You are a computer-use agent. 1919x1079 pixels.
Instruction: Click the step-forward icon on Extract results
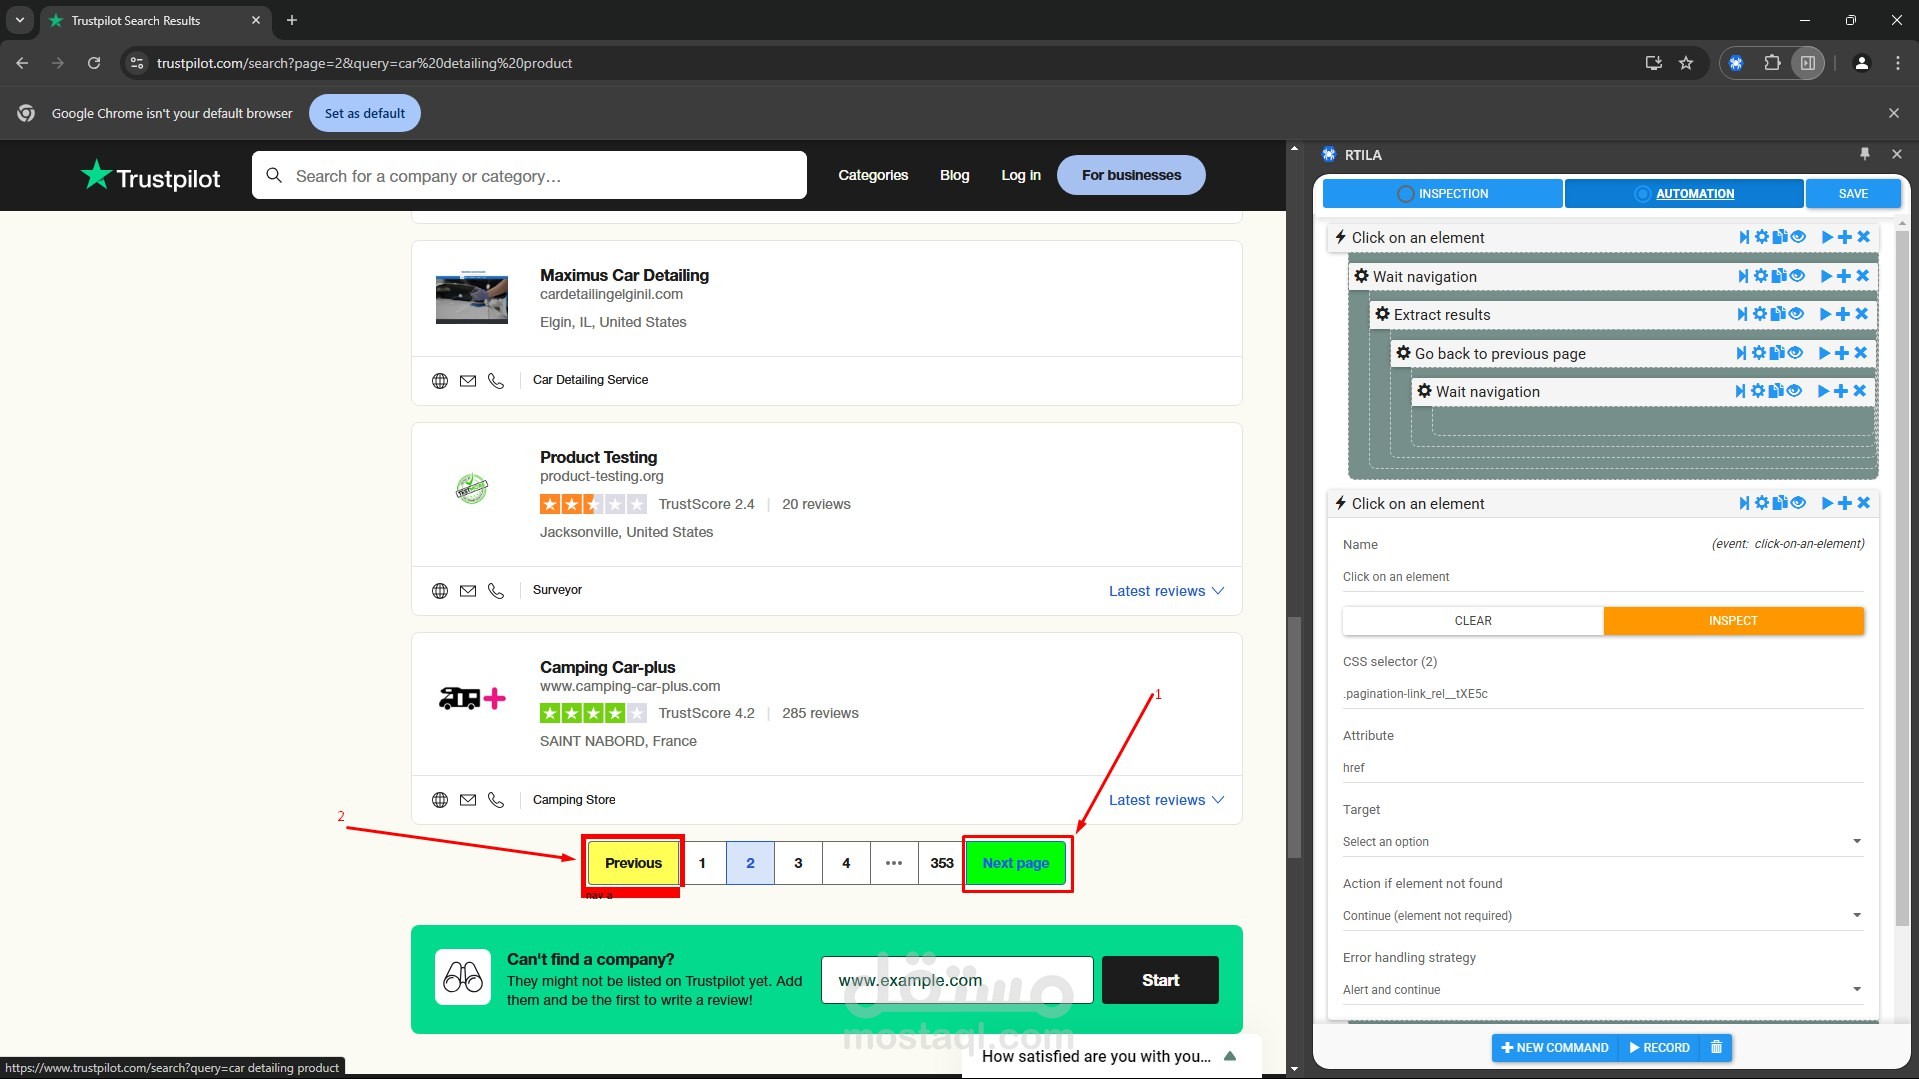[x=1742, y=314]
